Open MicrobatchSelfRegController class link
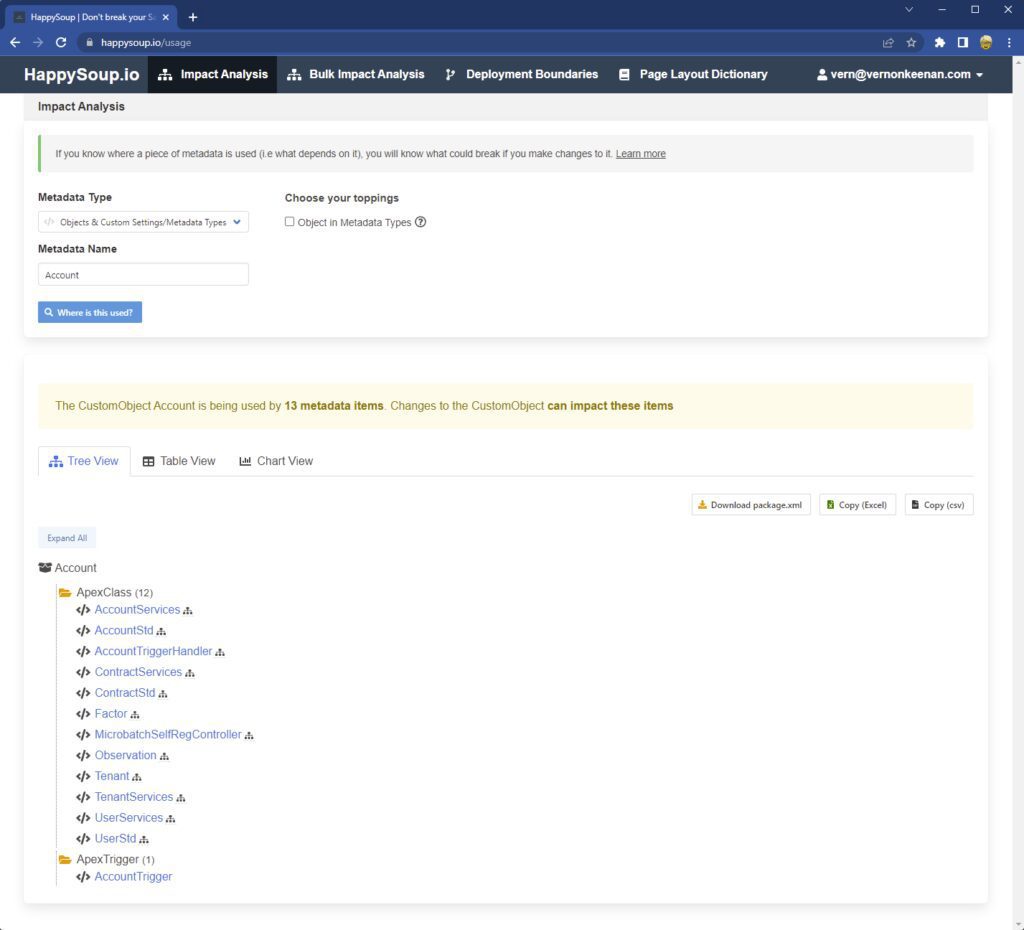Viewport: 1024px width, 930px height. [168, 735]
